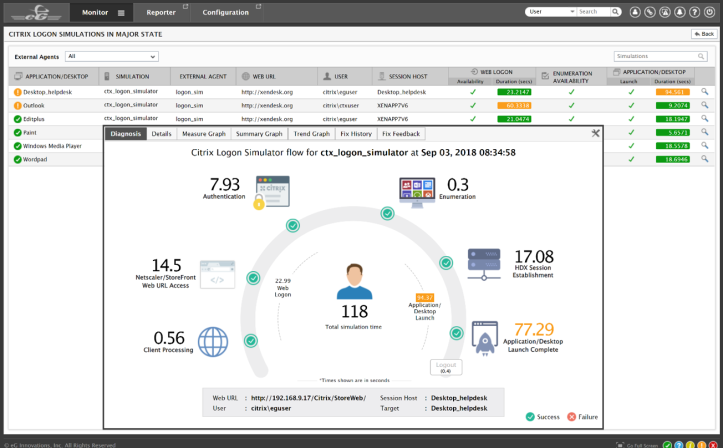Open the help question mark icon
This screenshot has width=723, height=448.
tap(694, 12)
